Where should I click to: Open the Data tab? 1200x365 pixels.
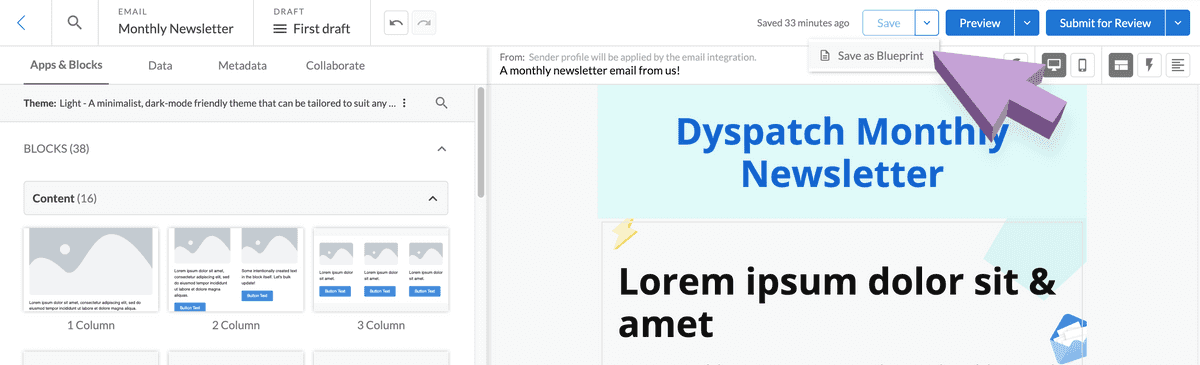click(x=160, y=66)
